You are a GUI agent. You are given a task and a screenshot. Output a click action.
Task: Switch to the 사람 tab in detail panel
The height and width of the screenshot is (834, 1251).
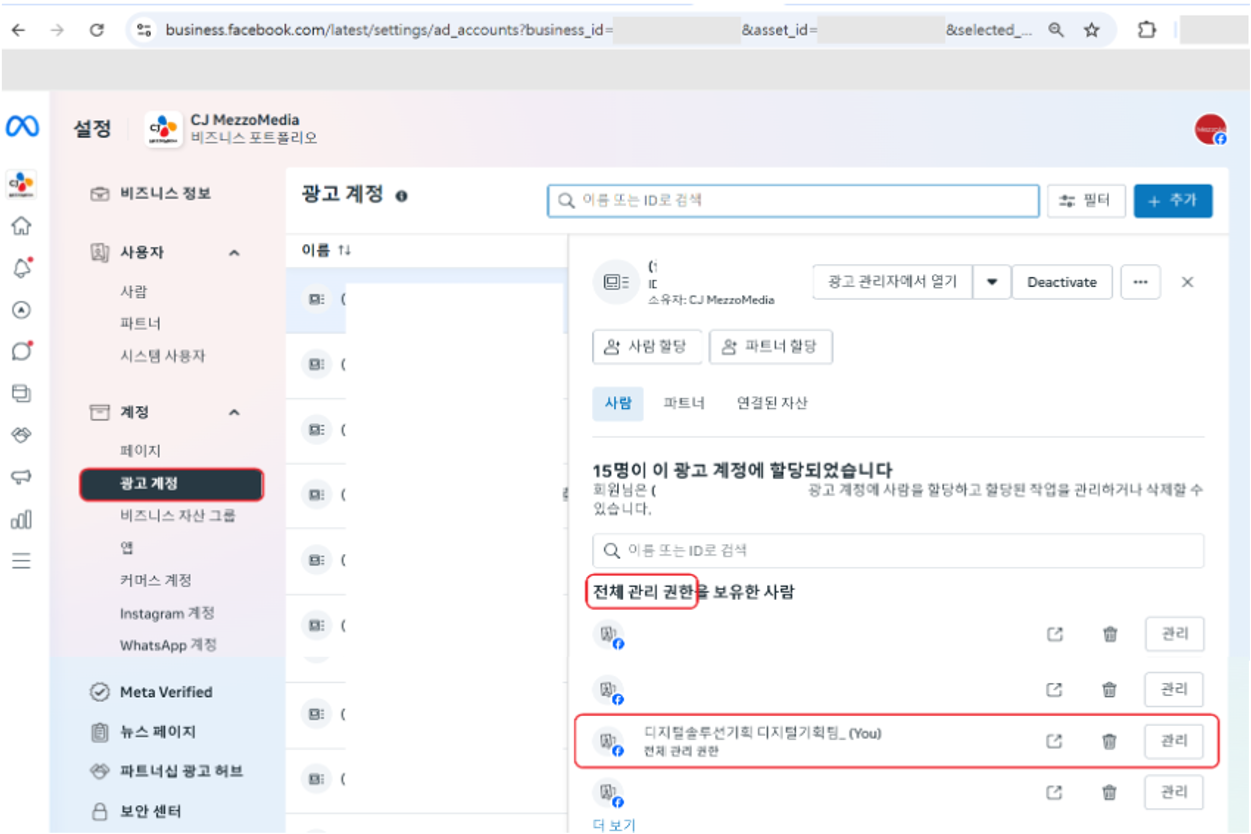pos(618,403)
